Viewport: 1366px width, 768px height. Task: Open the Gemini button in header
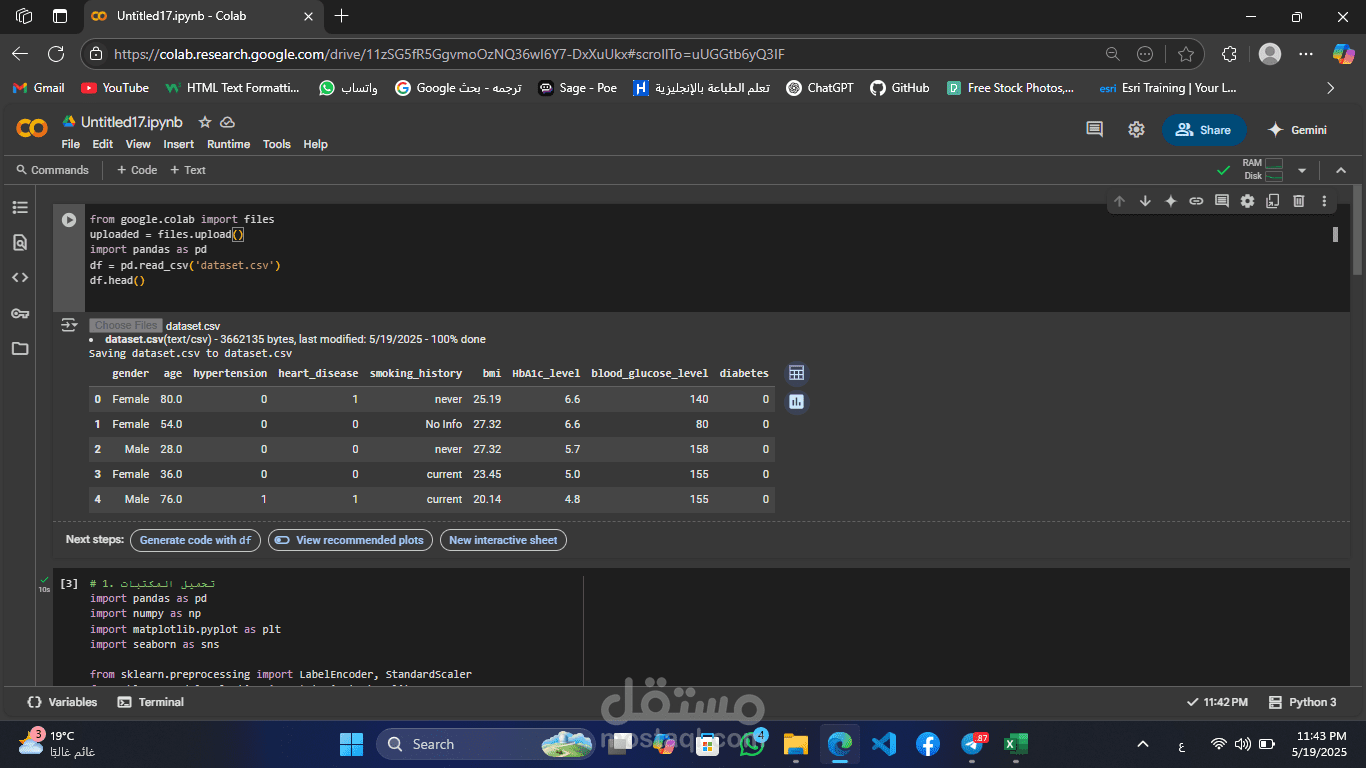pyautogui.click(x=1297, y=130)
